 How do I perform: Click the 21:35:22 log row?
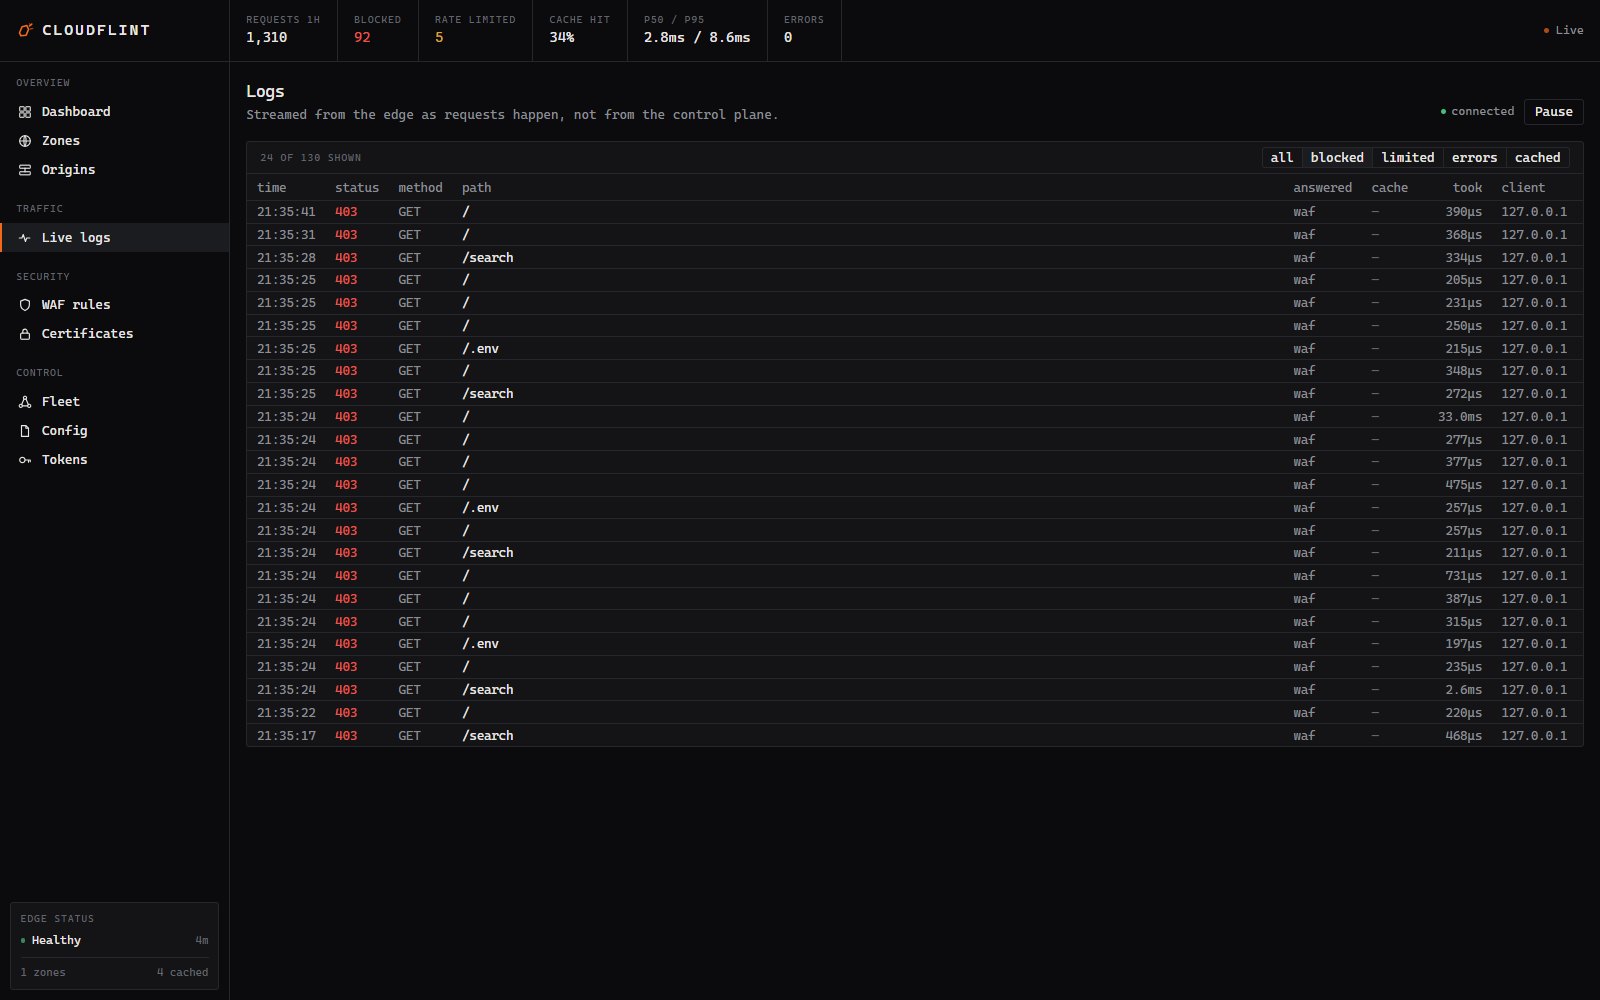point(914,713)
